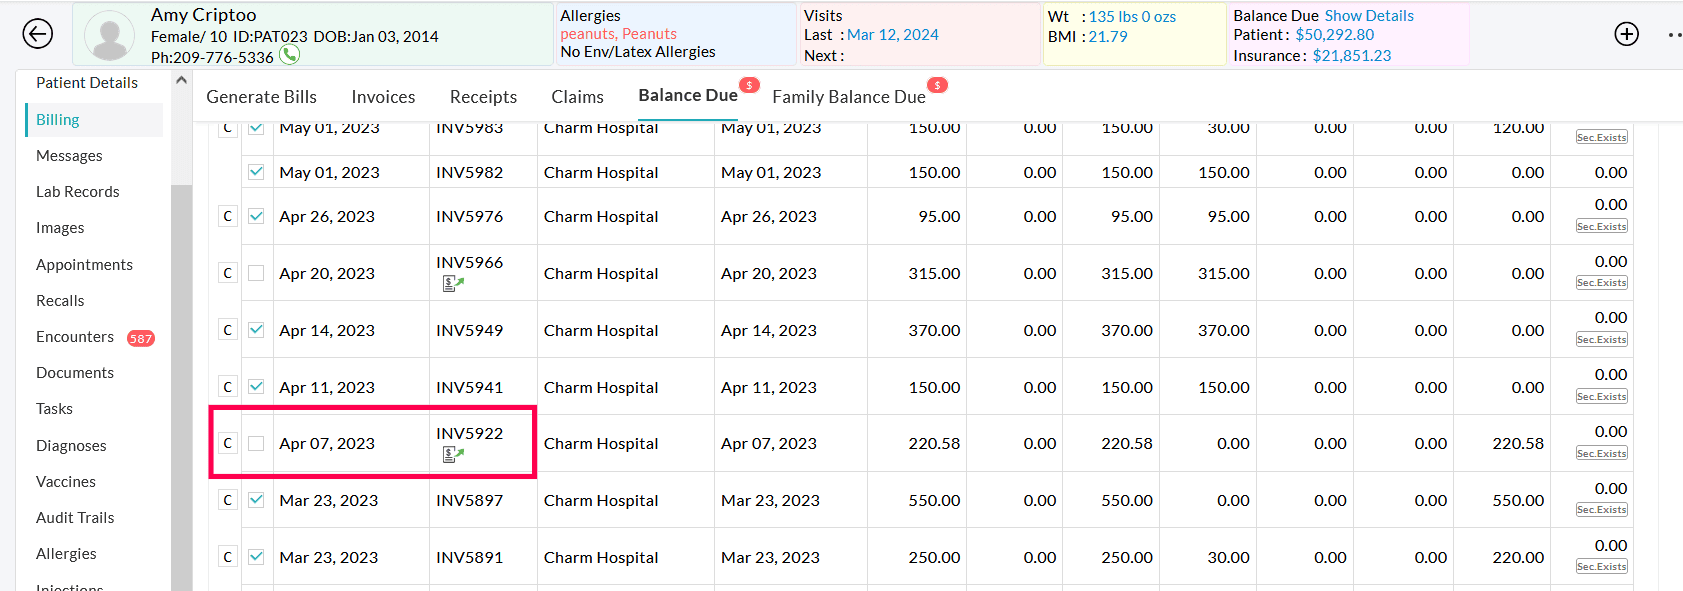The image size is (1683, 591).
Task: Click the payment sent icon under INV5966
Action: tap(451, 284)
